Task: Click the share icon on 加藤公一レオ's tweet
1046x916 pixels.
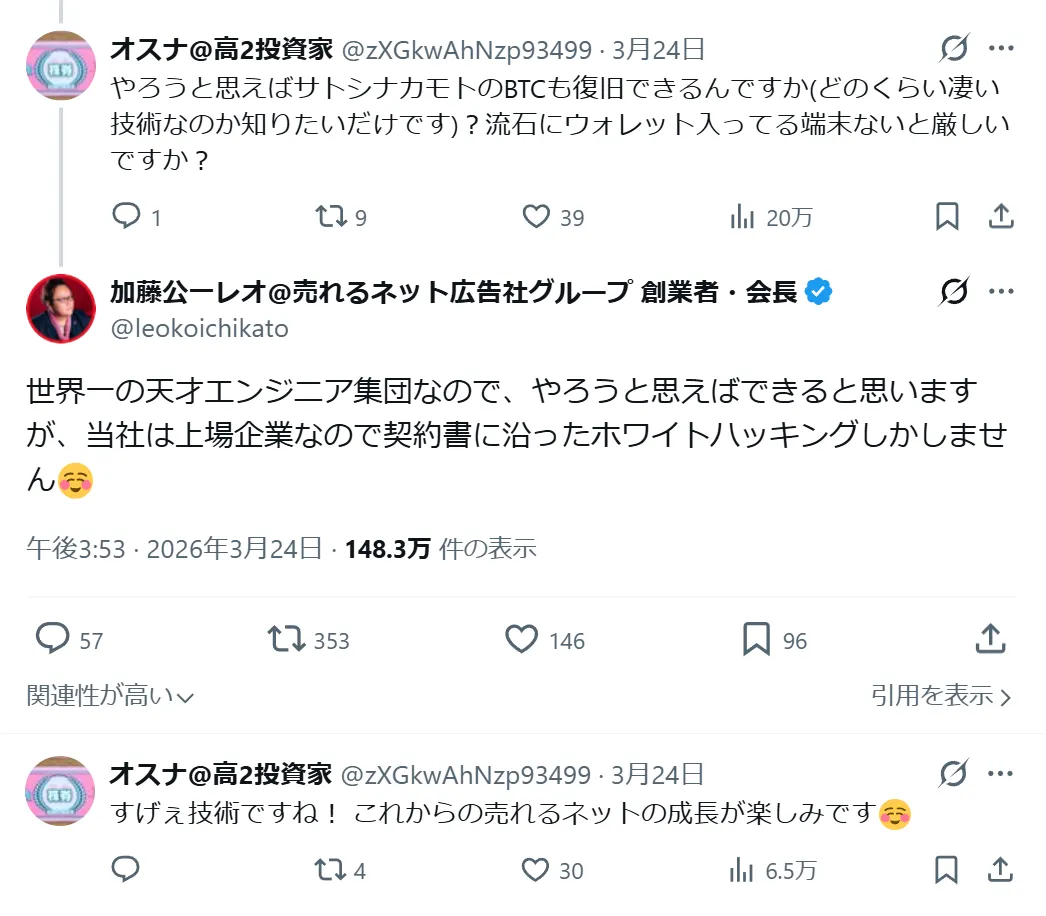Action: [991, 638]
